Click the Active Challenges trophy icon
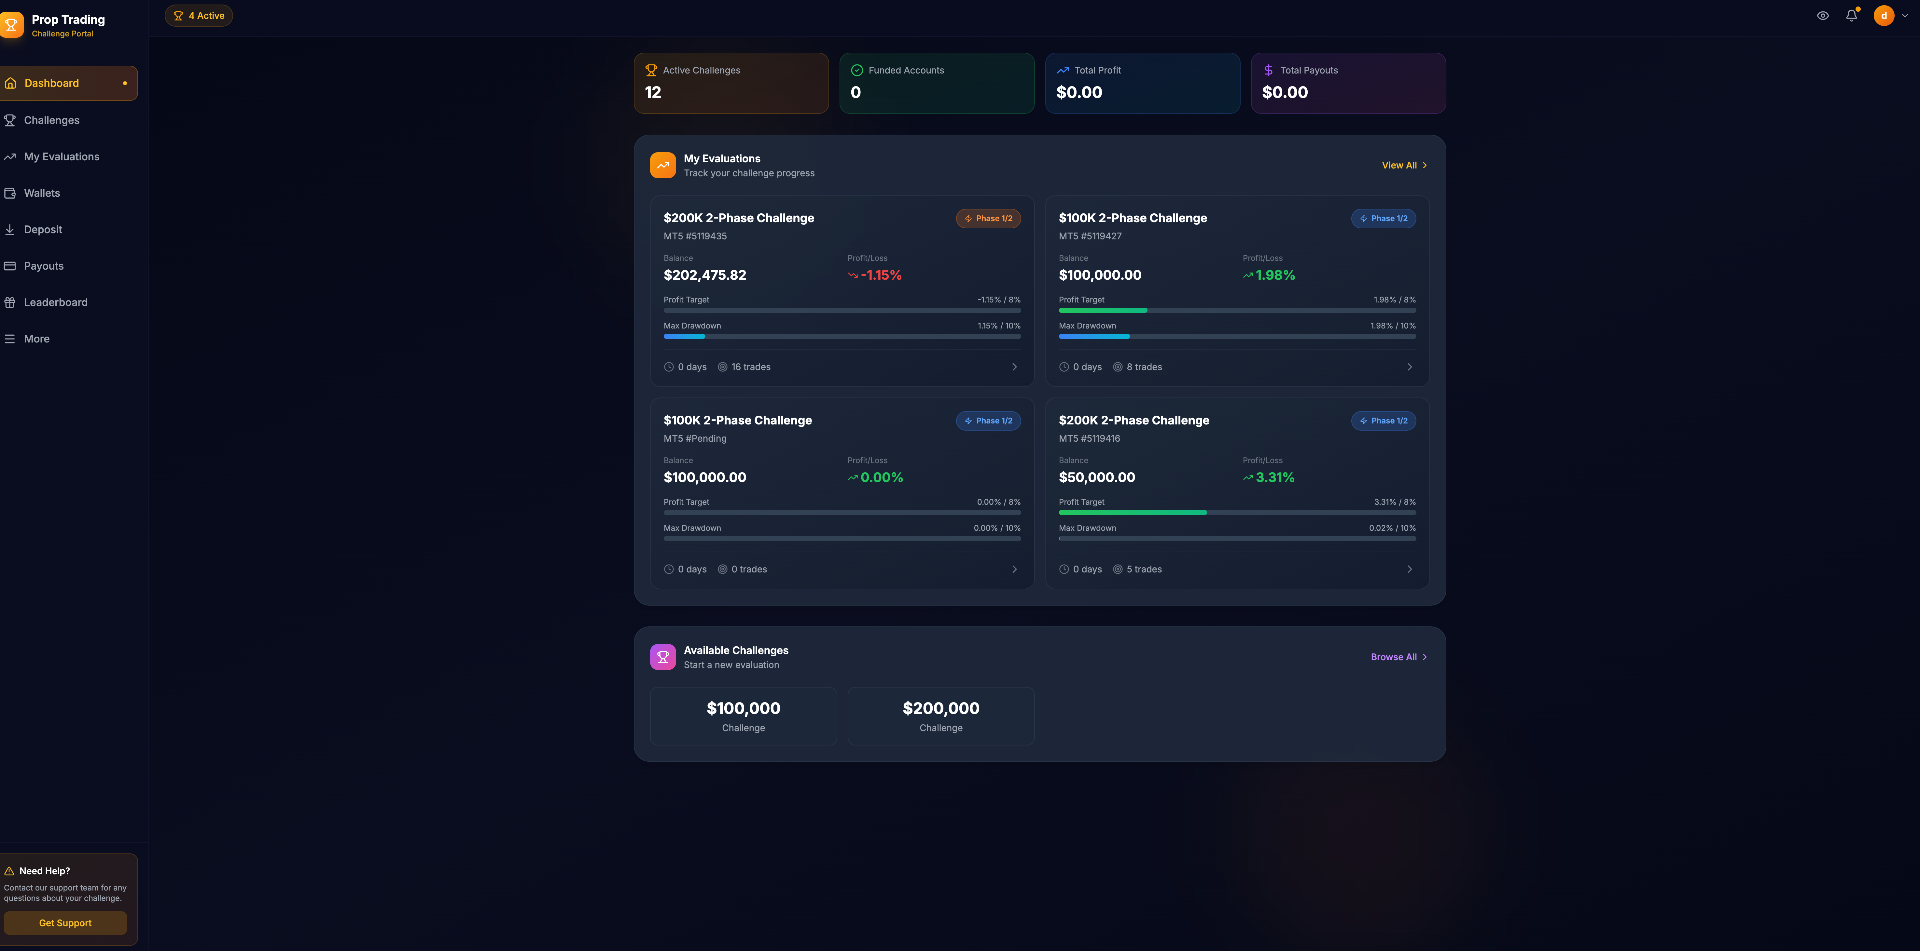1920x951 pixels. pos(651,70)
